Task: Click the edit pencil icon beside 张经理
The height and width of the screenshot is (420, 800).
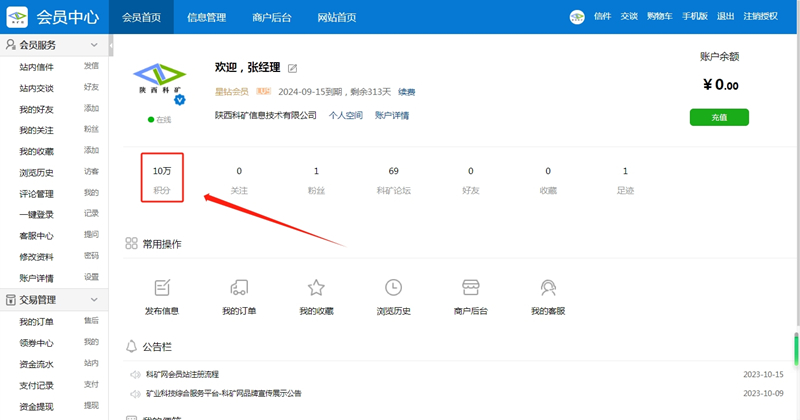Action: [293, 68]
